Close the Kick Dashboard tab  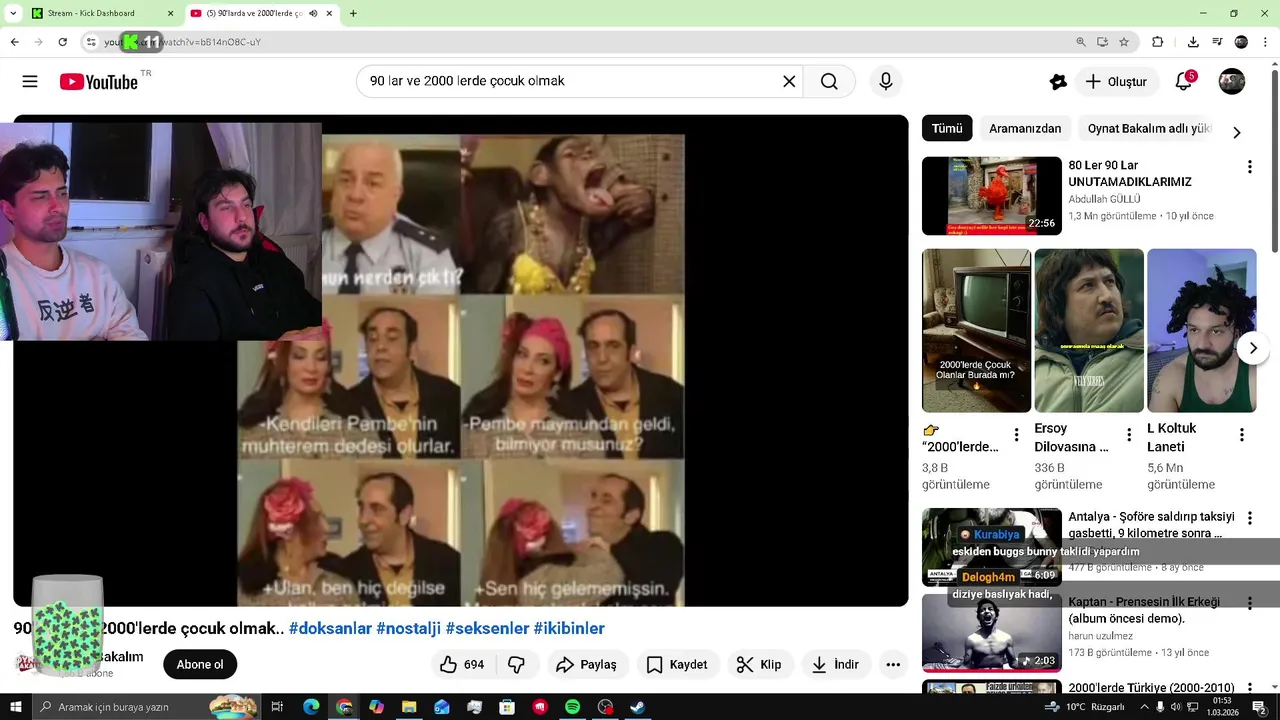point(170,13)
